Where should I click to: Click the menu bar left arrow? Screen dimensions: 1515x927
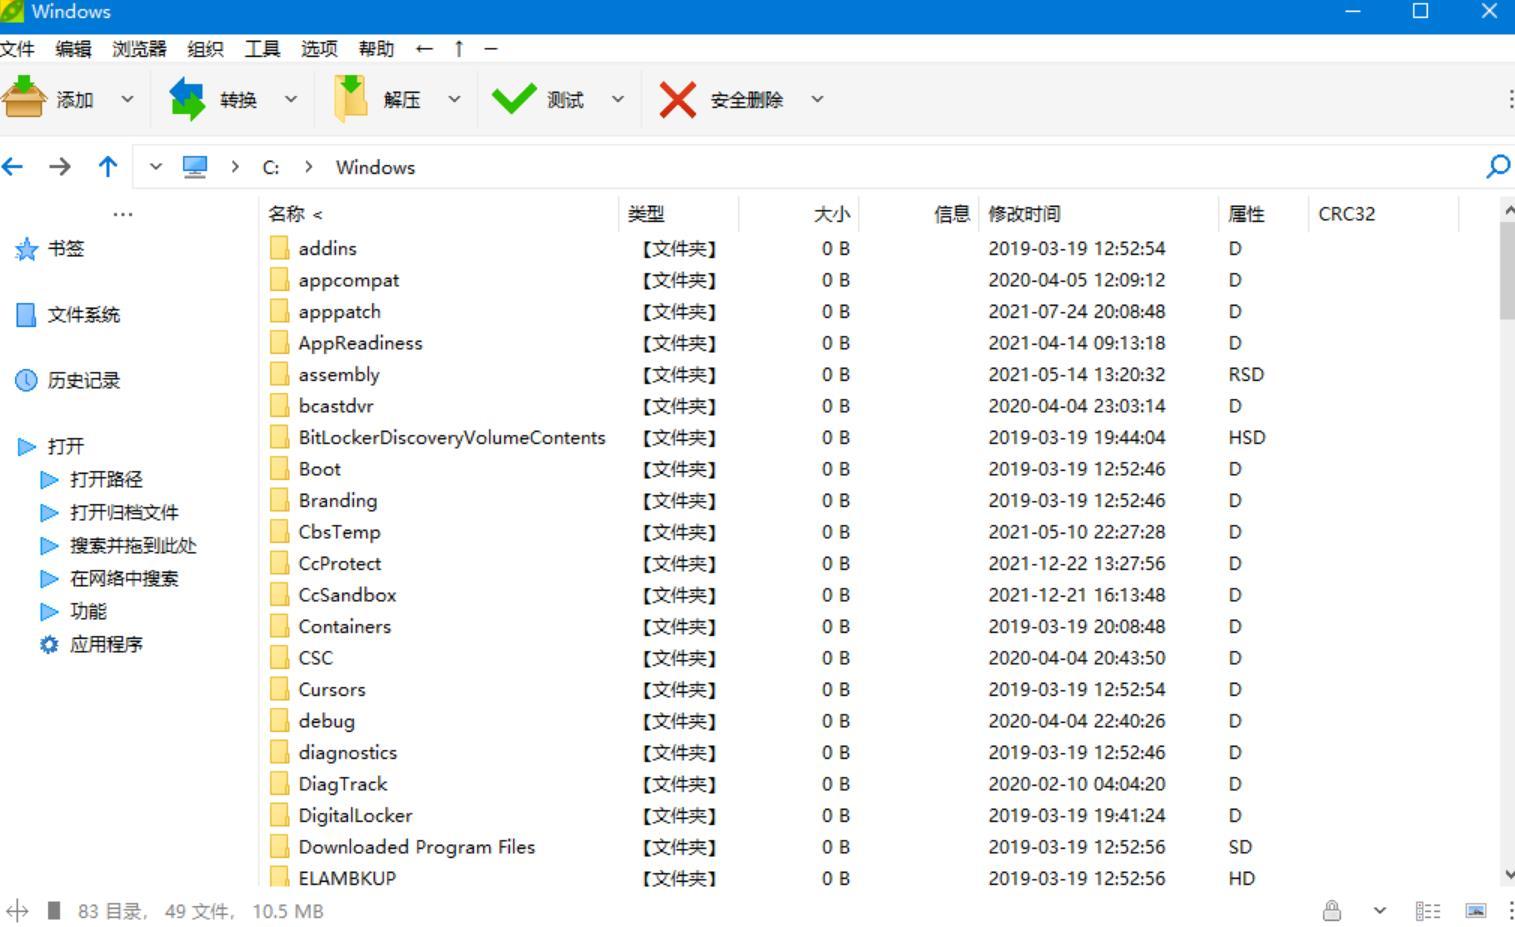click(x=424, y=48)
